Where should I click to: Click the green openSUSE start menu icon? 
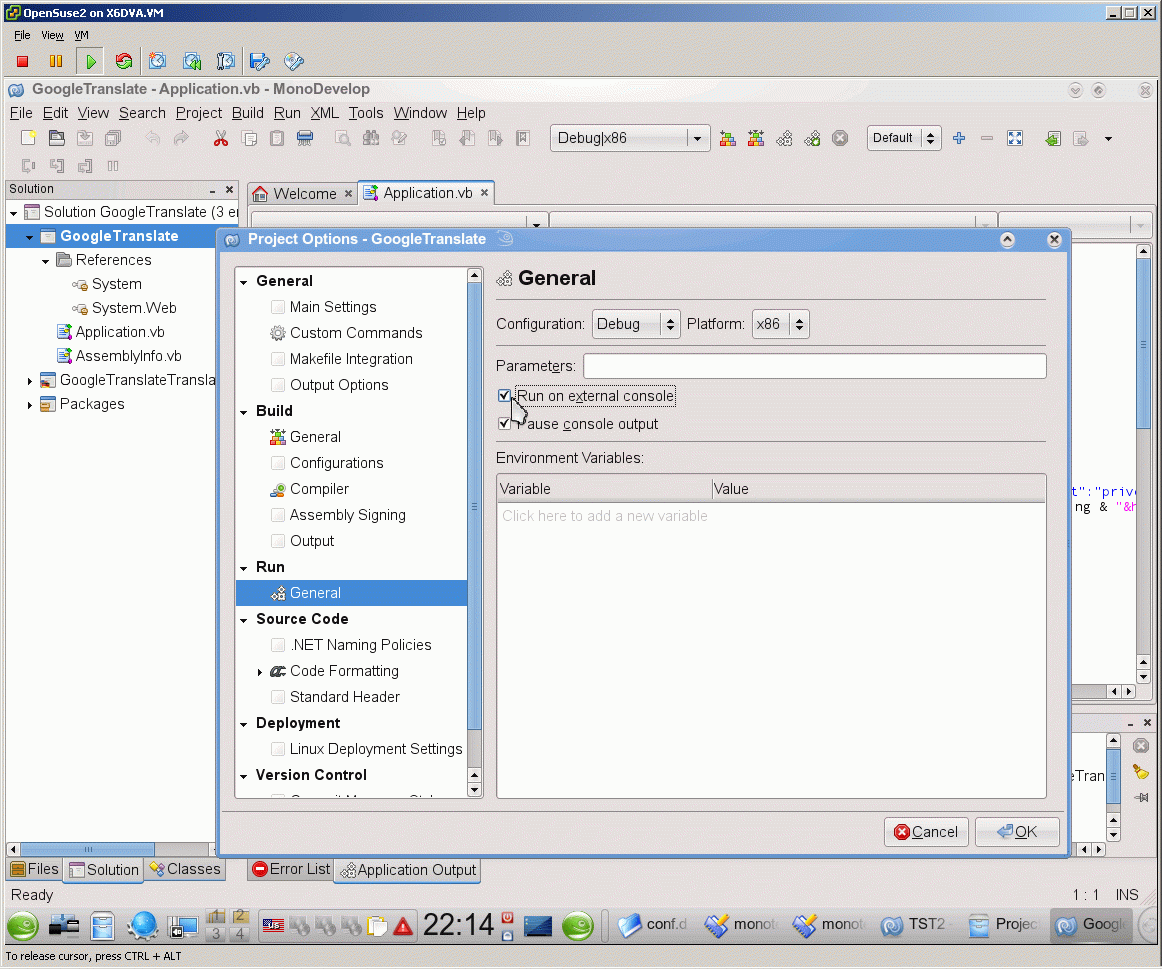[x=23, y=926]
